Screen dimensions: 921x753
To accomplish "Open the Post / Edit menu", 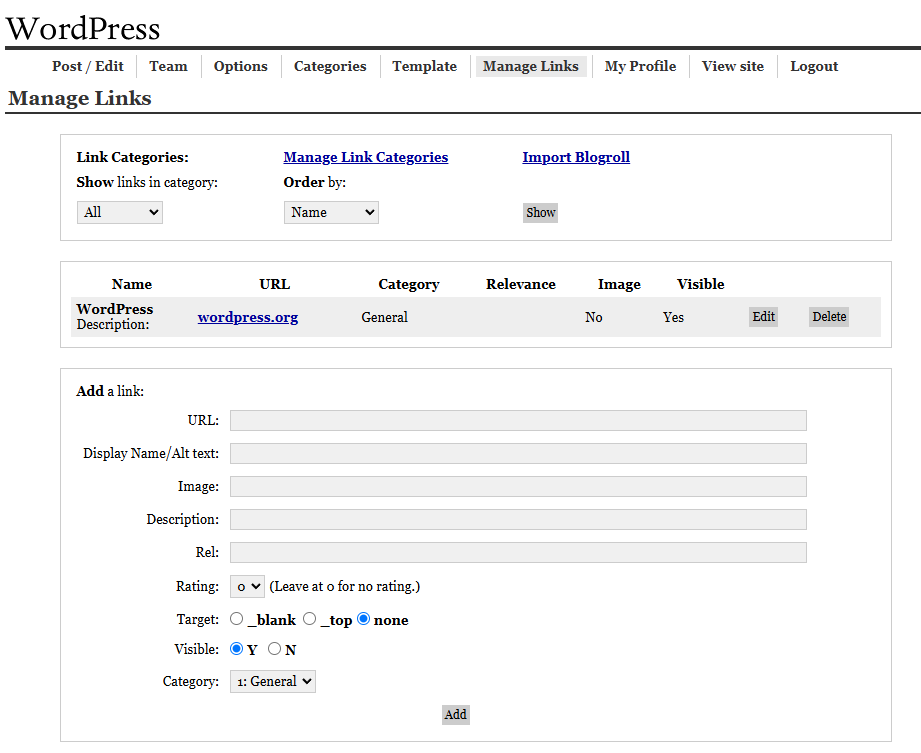I will [x=88, y=66].
